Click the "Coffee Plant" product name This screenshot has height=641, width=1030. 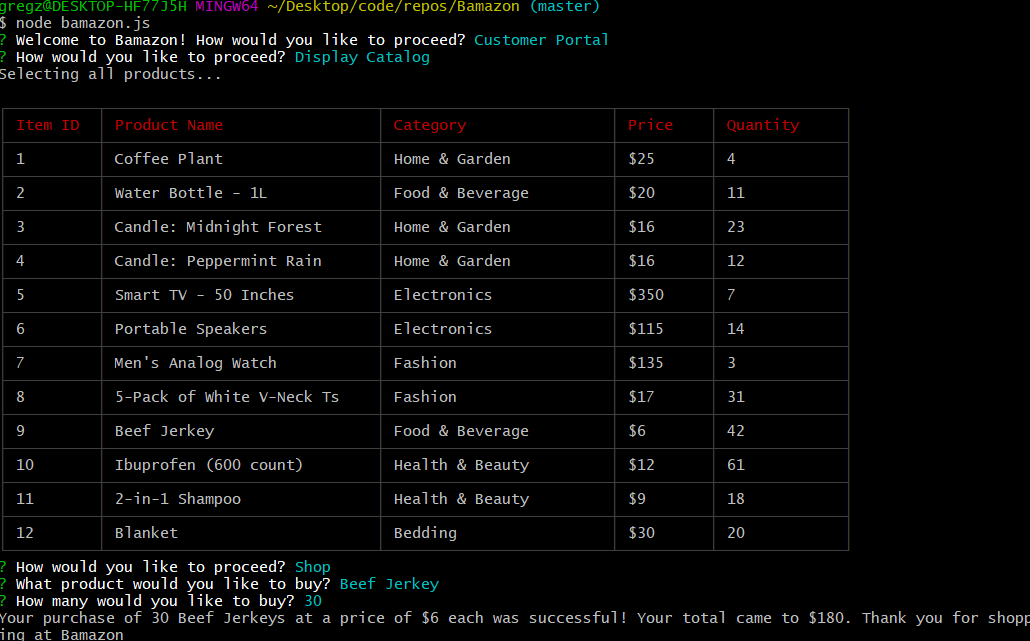click(x=169, y=159)
